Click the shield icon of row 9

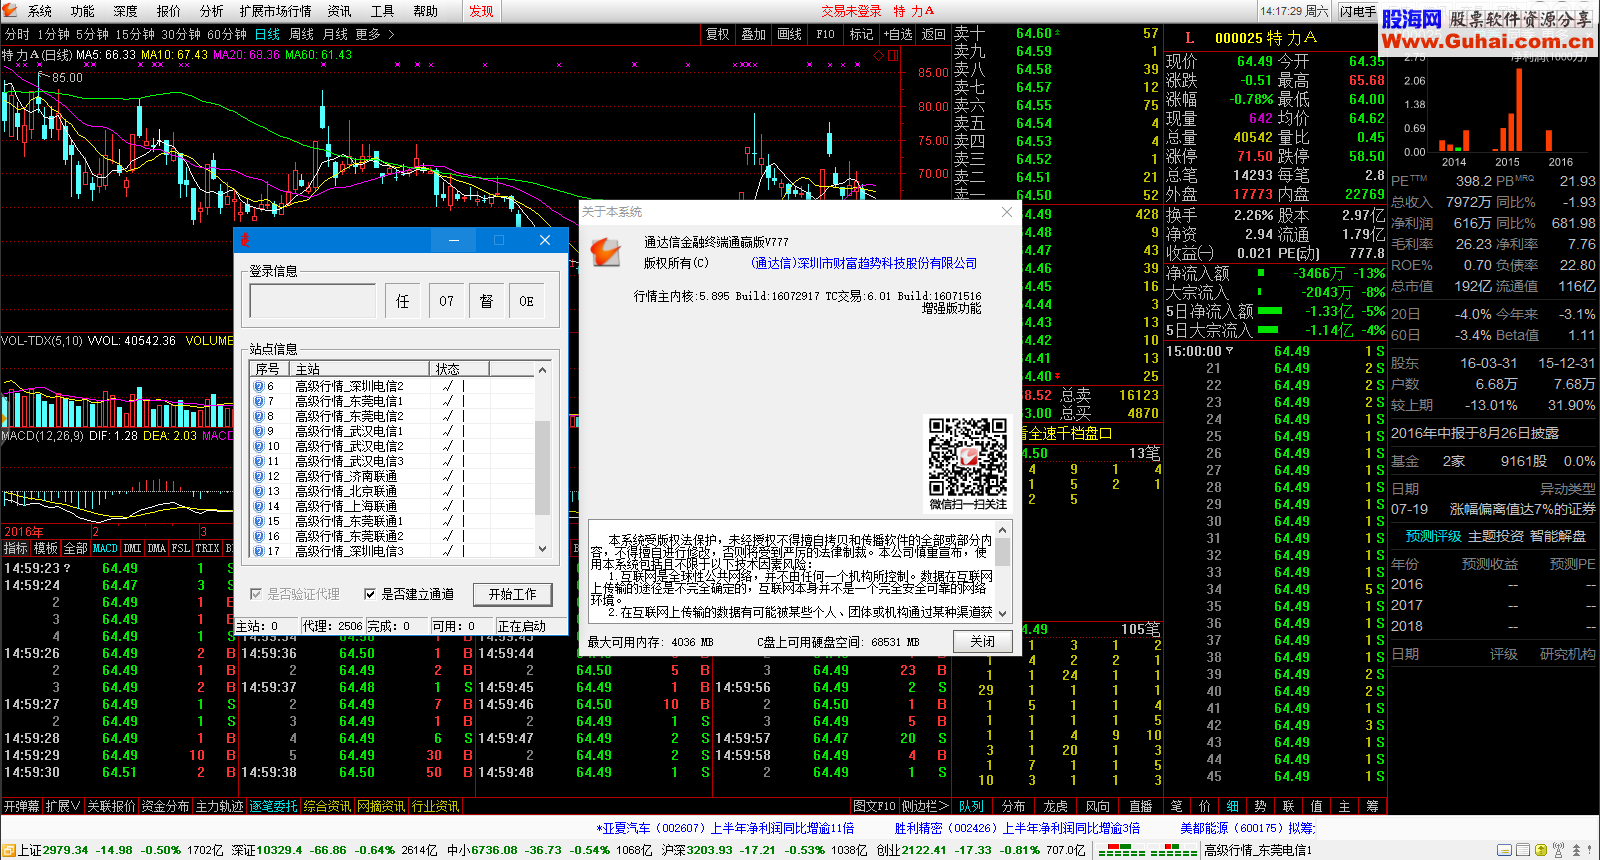pos(258,431)
